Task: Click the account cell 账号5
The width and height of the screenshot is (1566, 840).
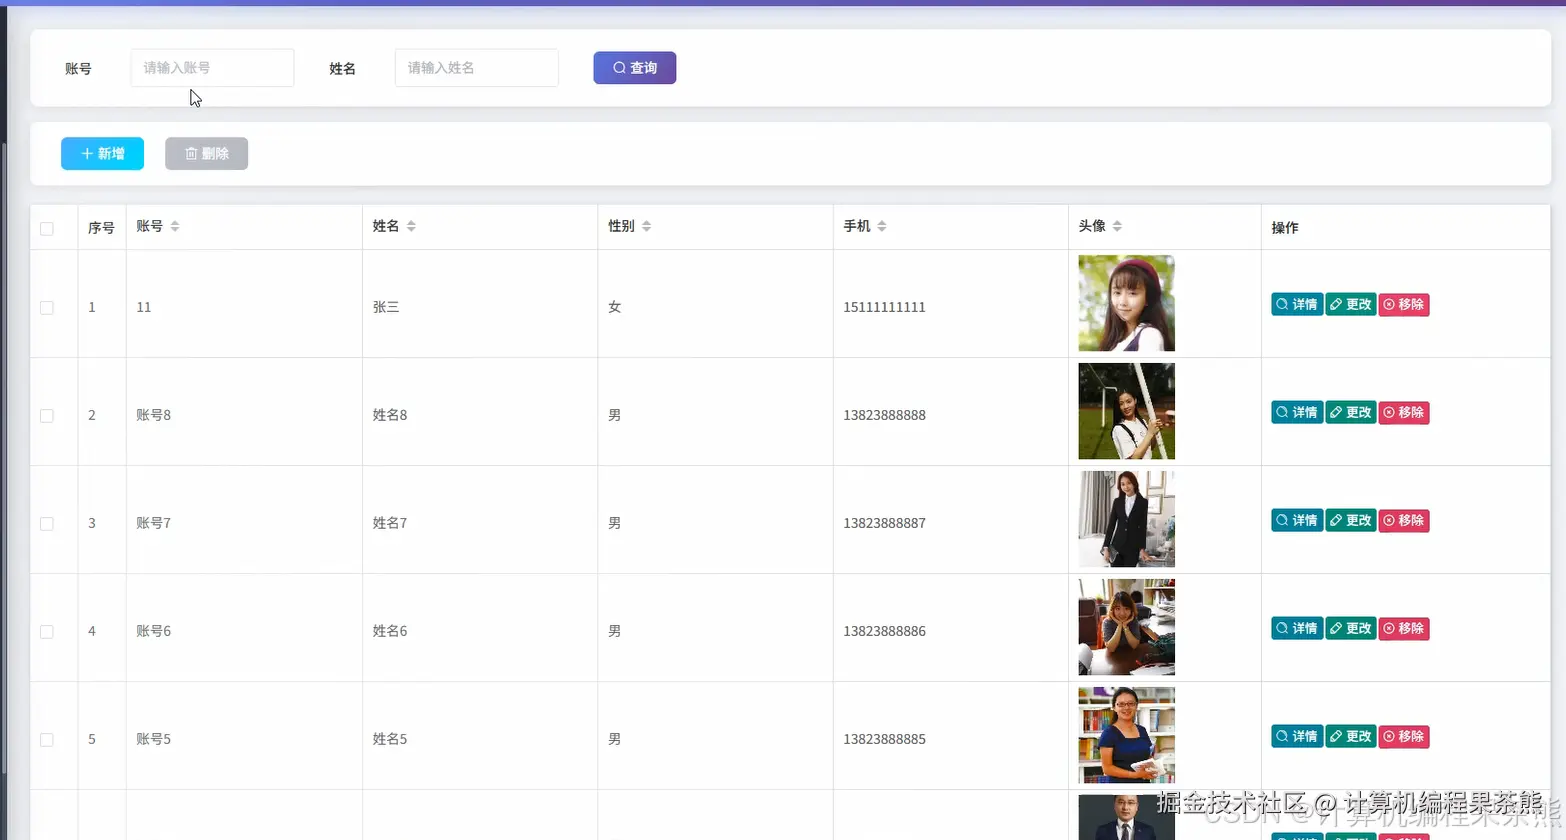Action: (154, 739)
